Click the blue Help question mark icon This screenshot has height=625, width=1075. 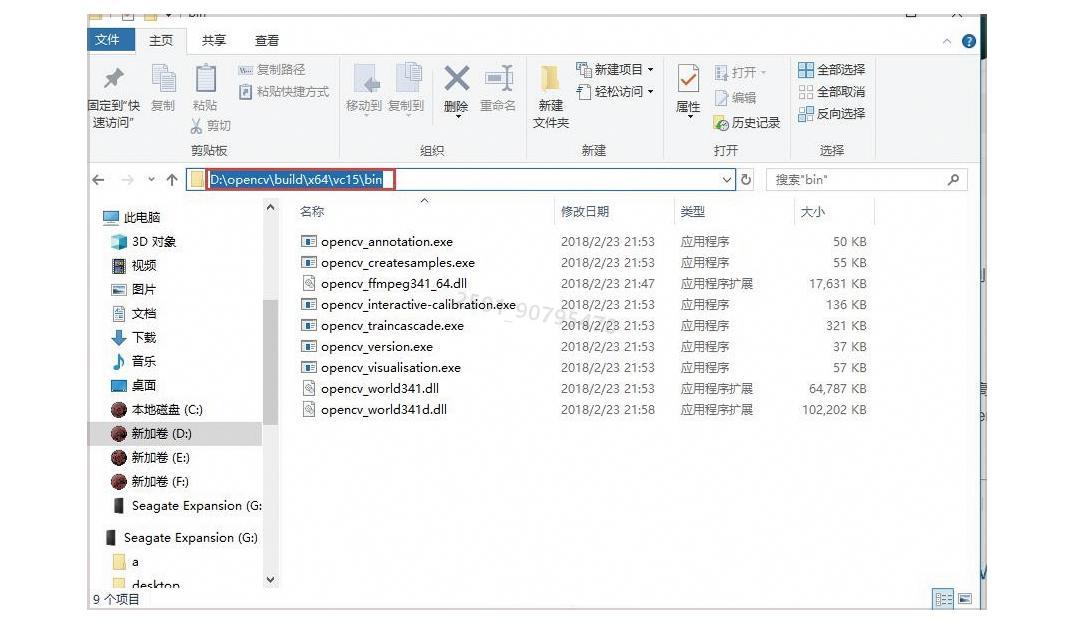tap(969, 41)
